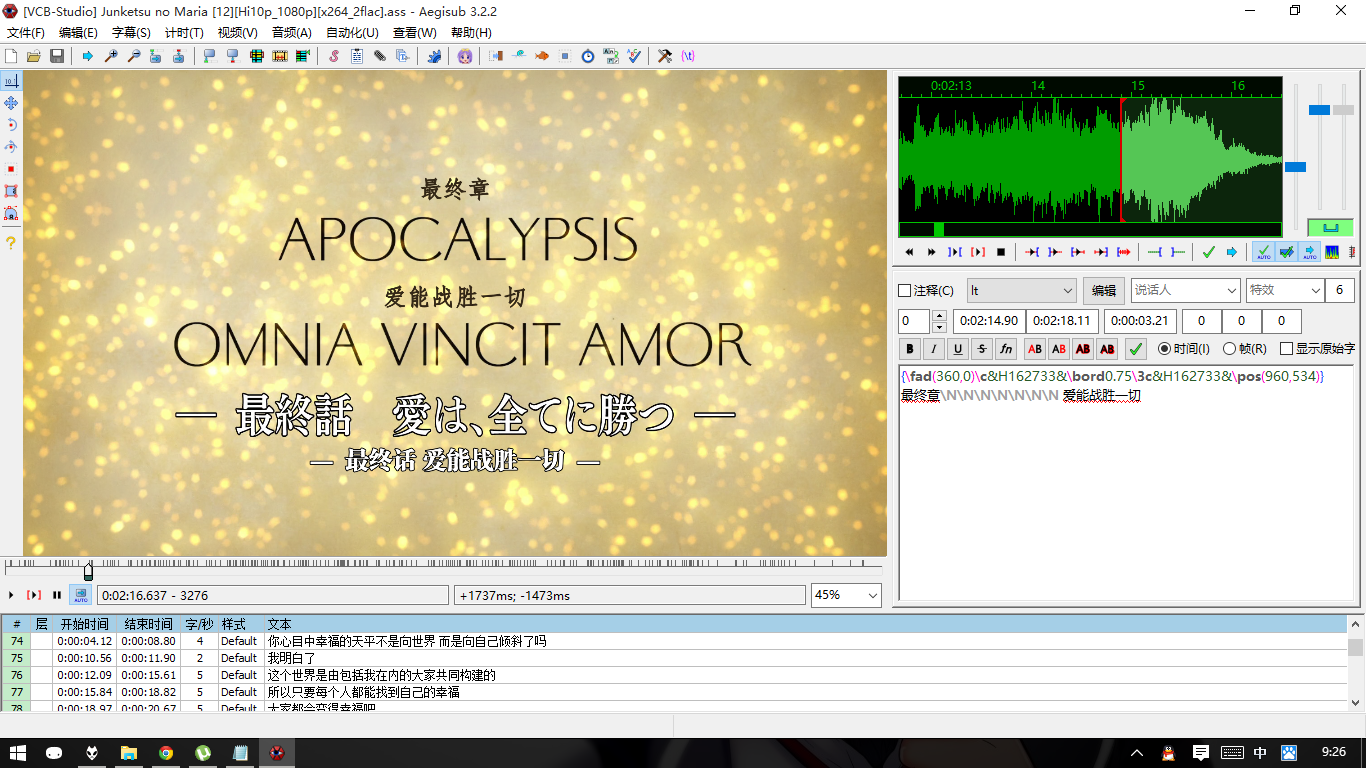The image size is (1366, 768).
Task: Open the ASSDraw anime-face icon
Action: [x=465, y=56]
